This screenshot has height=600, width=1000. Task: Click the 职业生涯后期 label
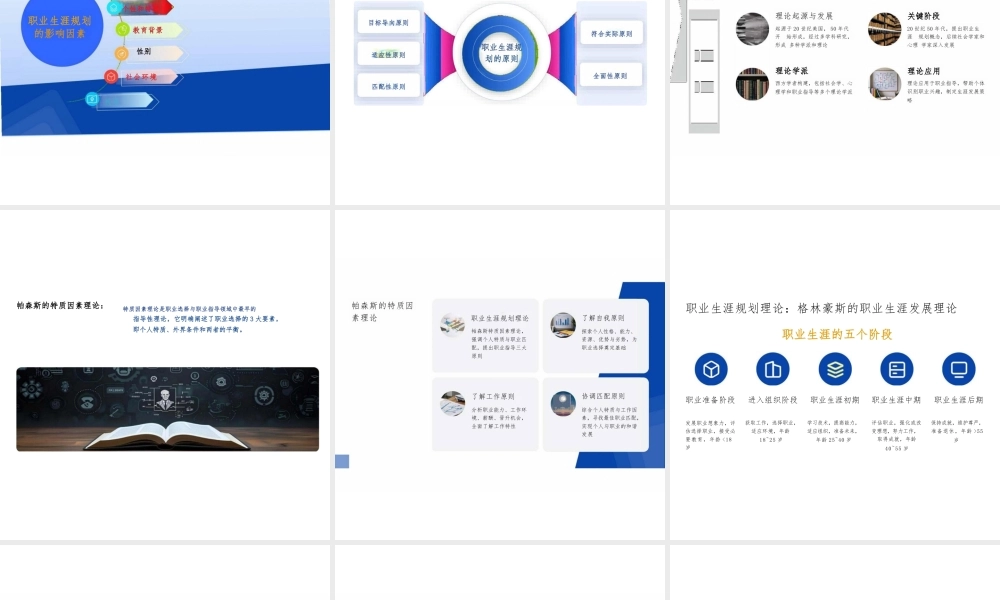(959, 400)
